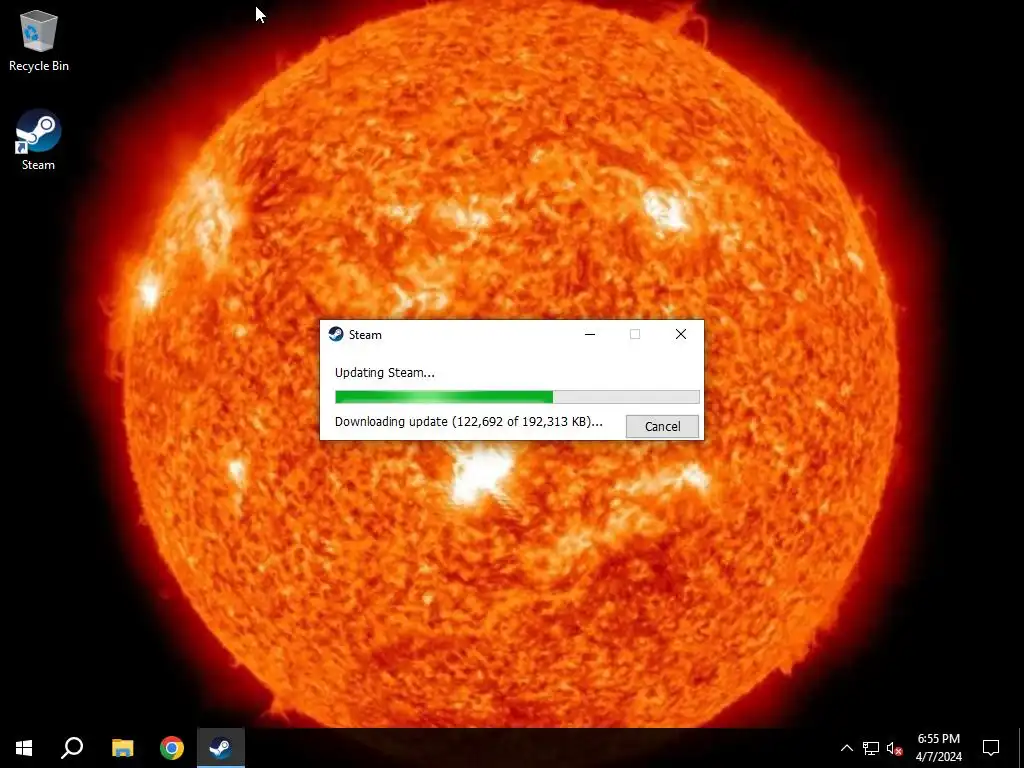Viewport: 1024px width, 768px height.
Task: Open the Action Center notifications icon
Action: tap(991, 748)
